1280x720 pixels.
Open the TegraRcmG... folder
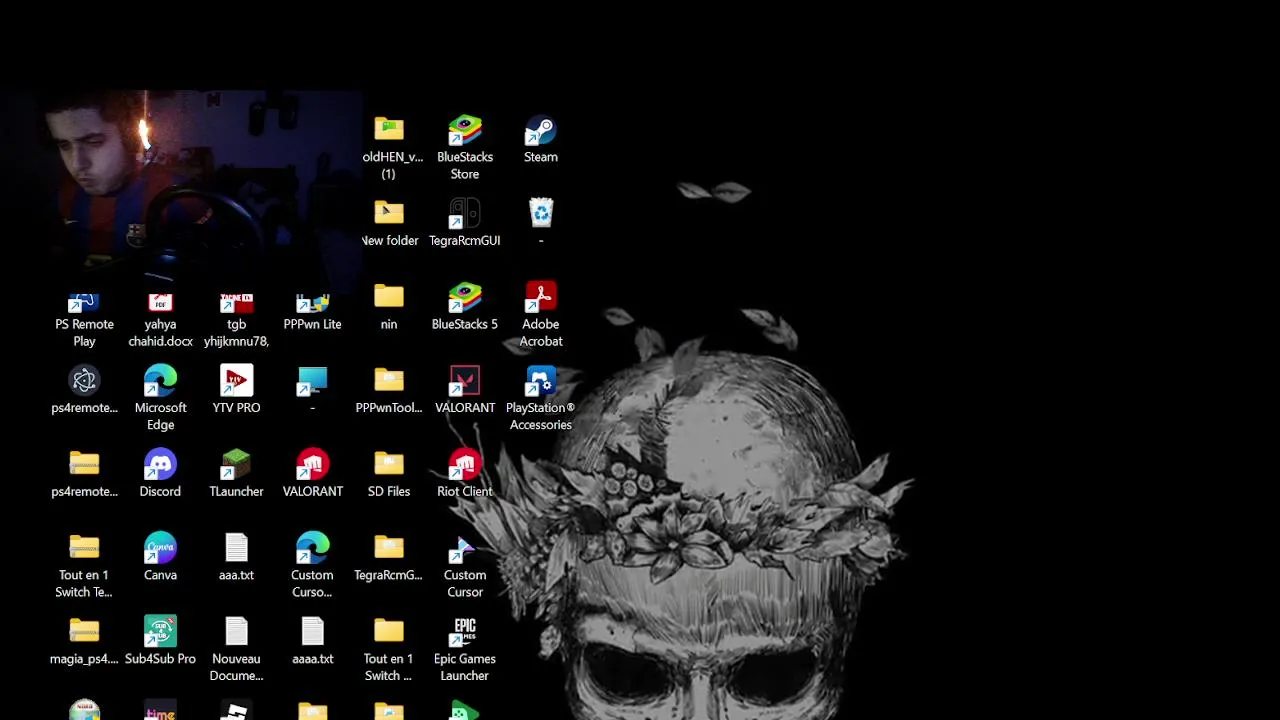389,558
